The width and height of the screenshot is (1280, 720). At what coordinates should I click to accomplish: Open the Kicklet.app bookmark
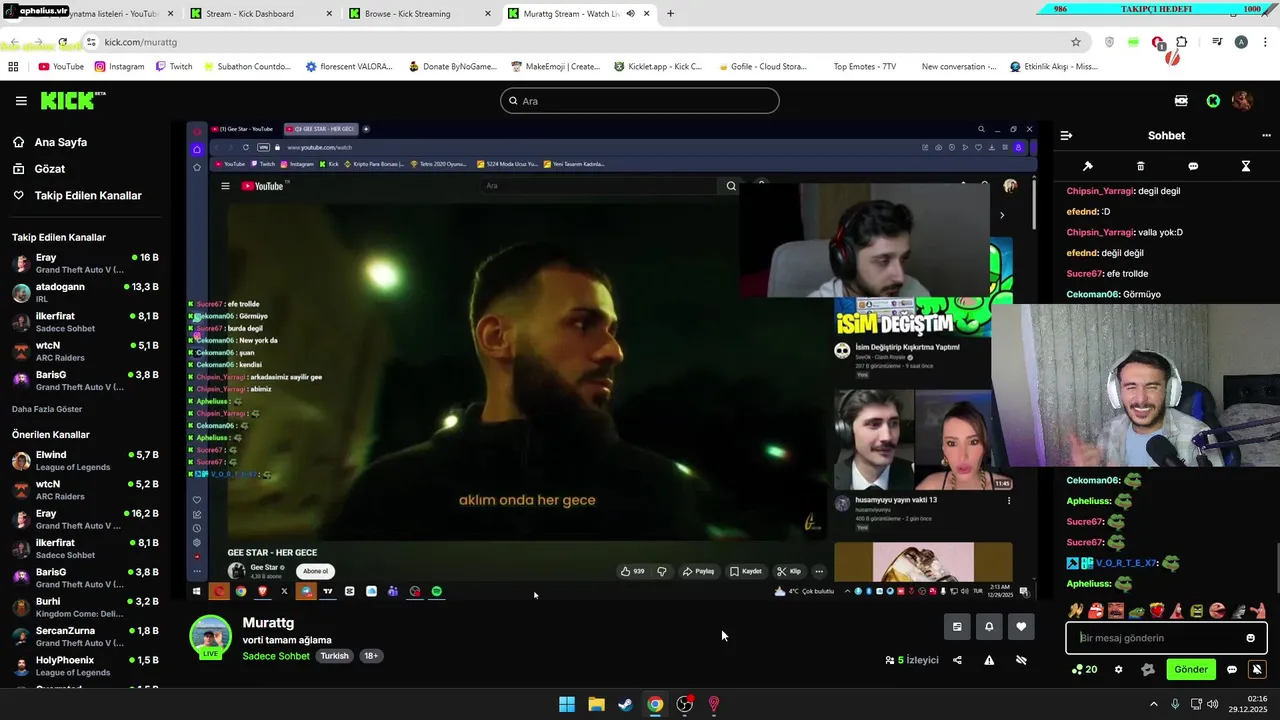click(x=658, y=67)
